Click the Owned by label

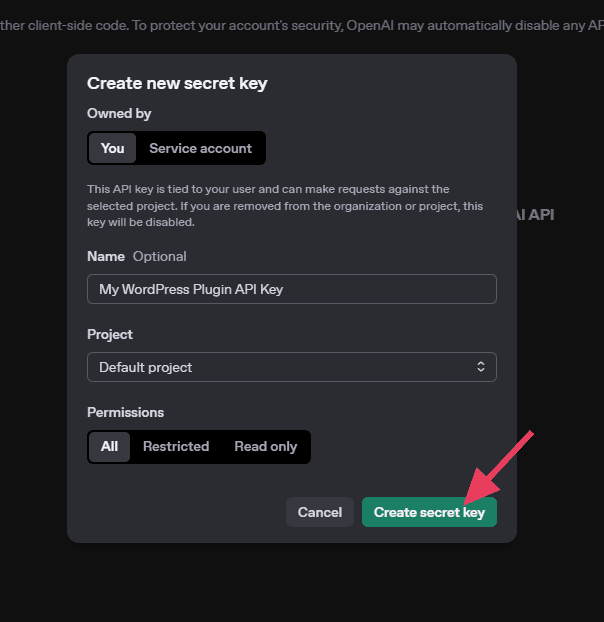point(119,114)
